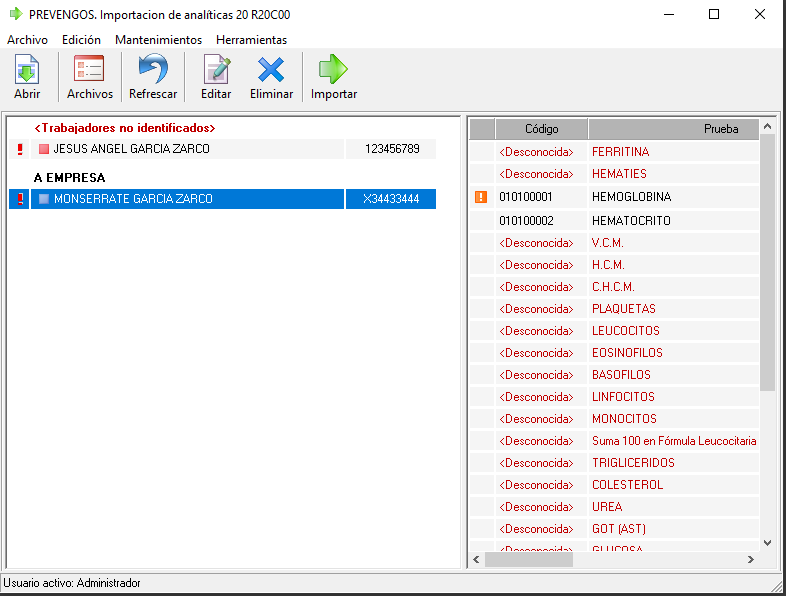Click red exclamation icon next to JESUS ANGEL
The image size is (786, 596).
click(19, 149)
